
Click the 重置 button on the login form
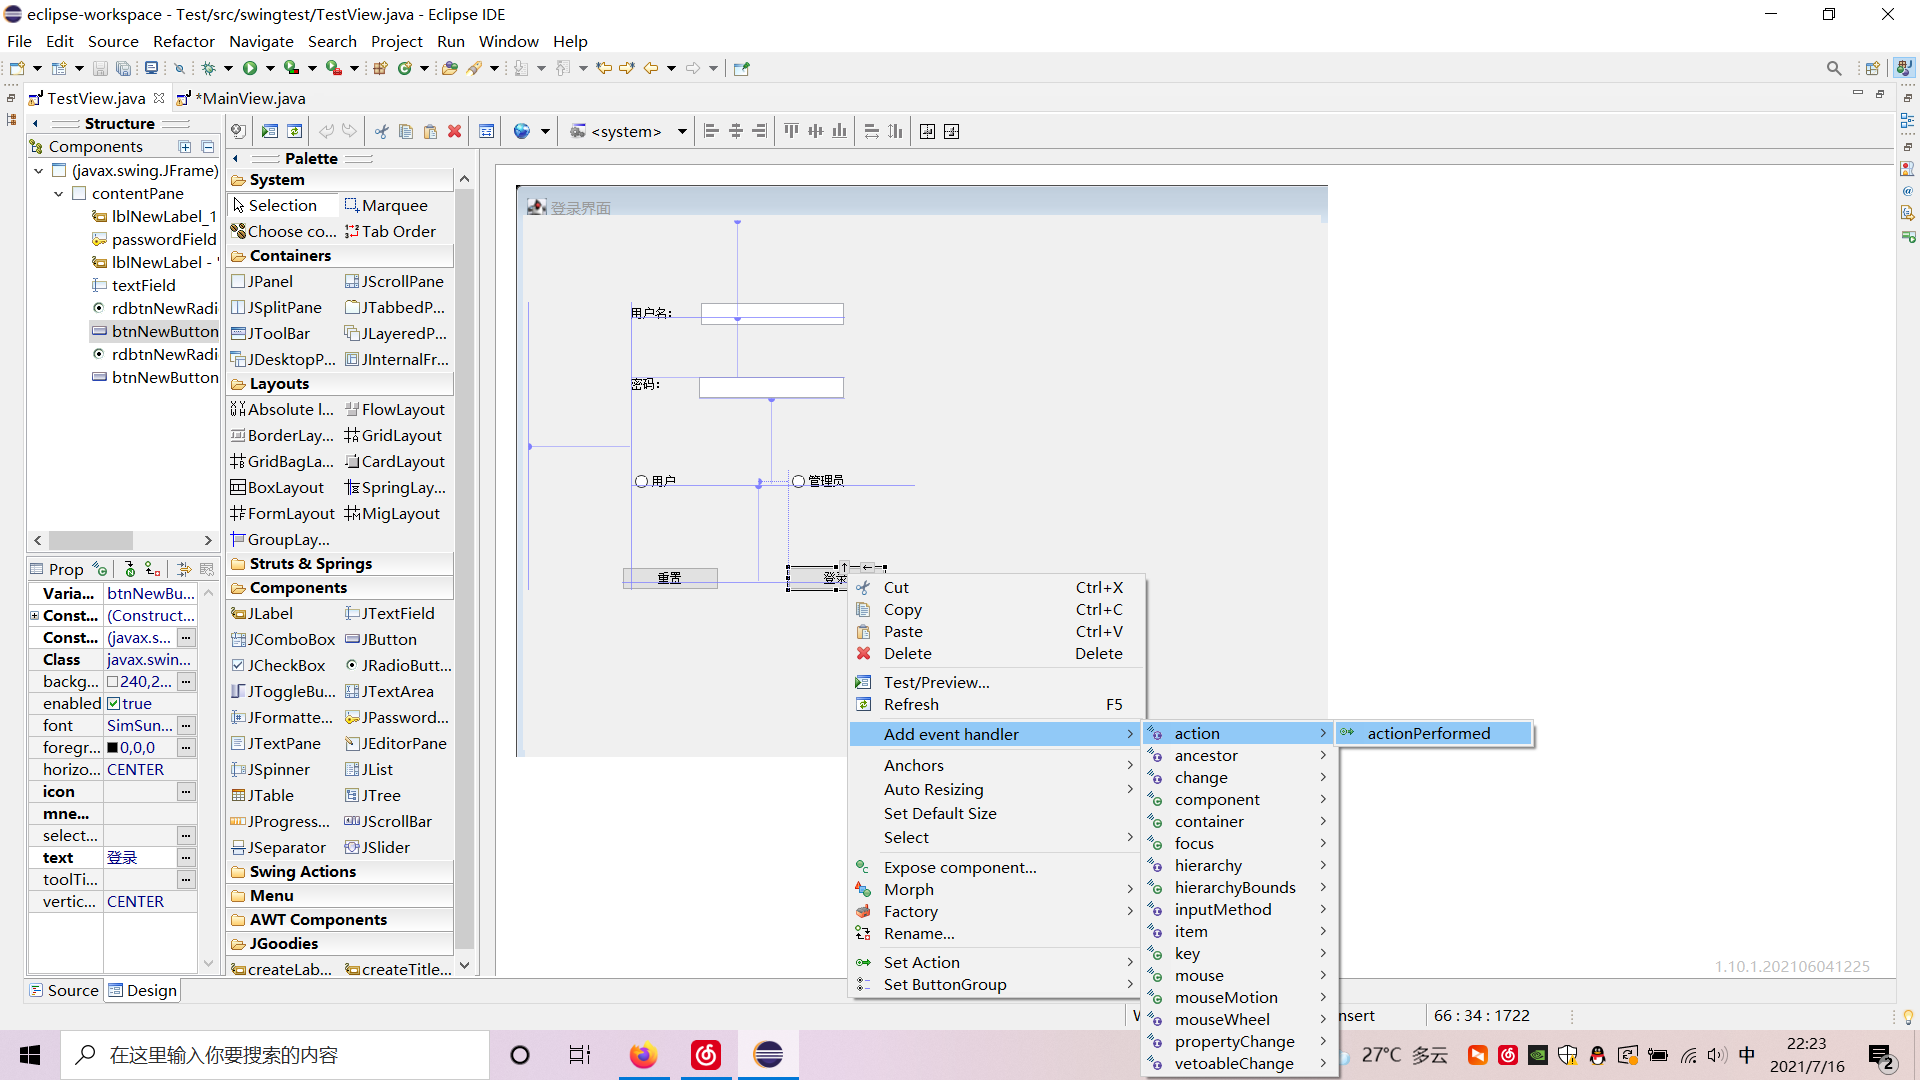point(669,578)
